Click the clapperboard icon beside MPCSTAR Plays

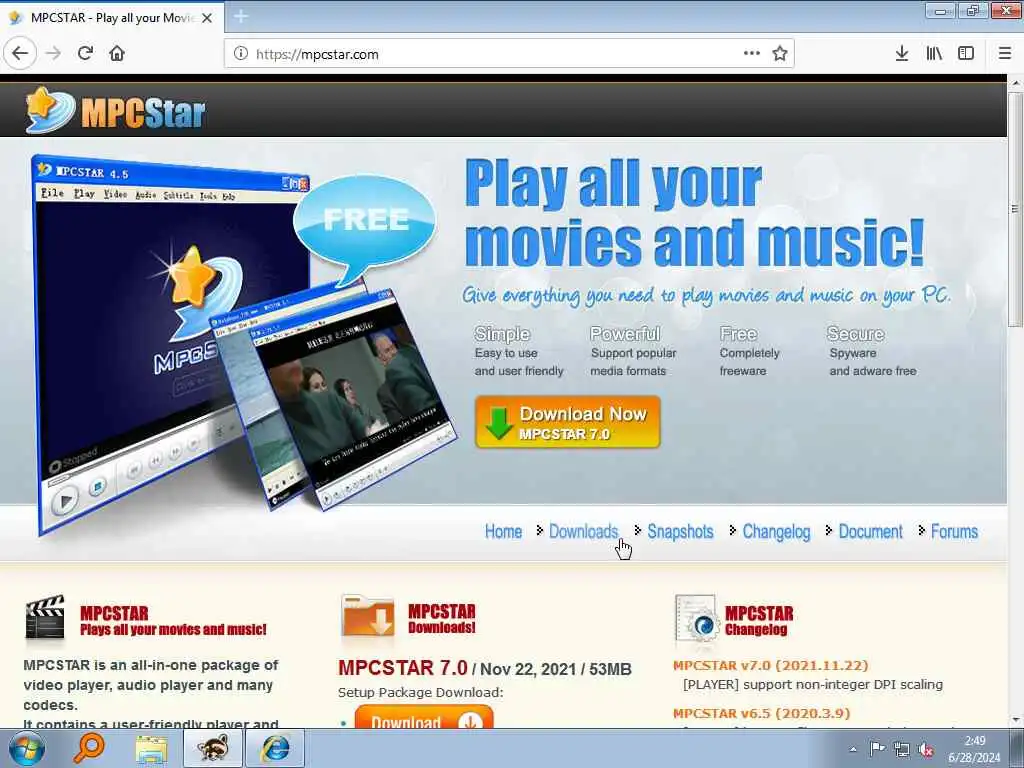[45, 617]
